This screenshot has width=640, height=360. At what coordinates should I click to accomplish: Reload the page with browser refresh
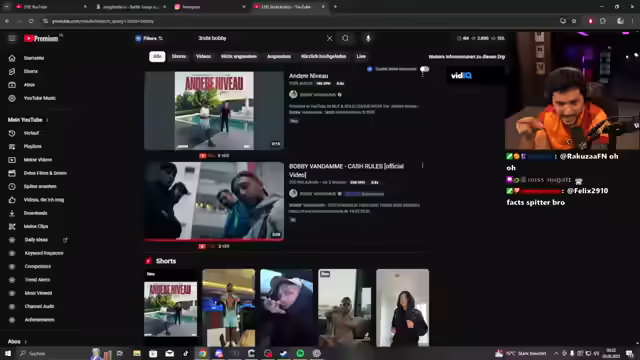click(x=31, y=21)
